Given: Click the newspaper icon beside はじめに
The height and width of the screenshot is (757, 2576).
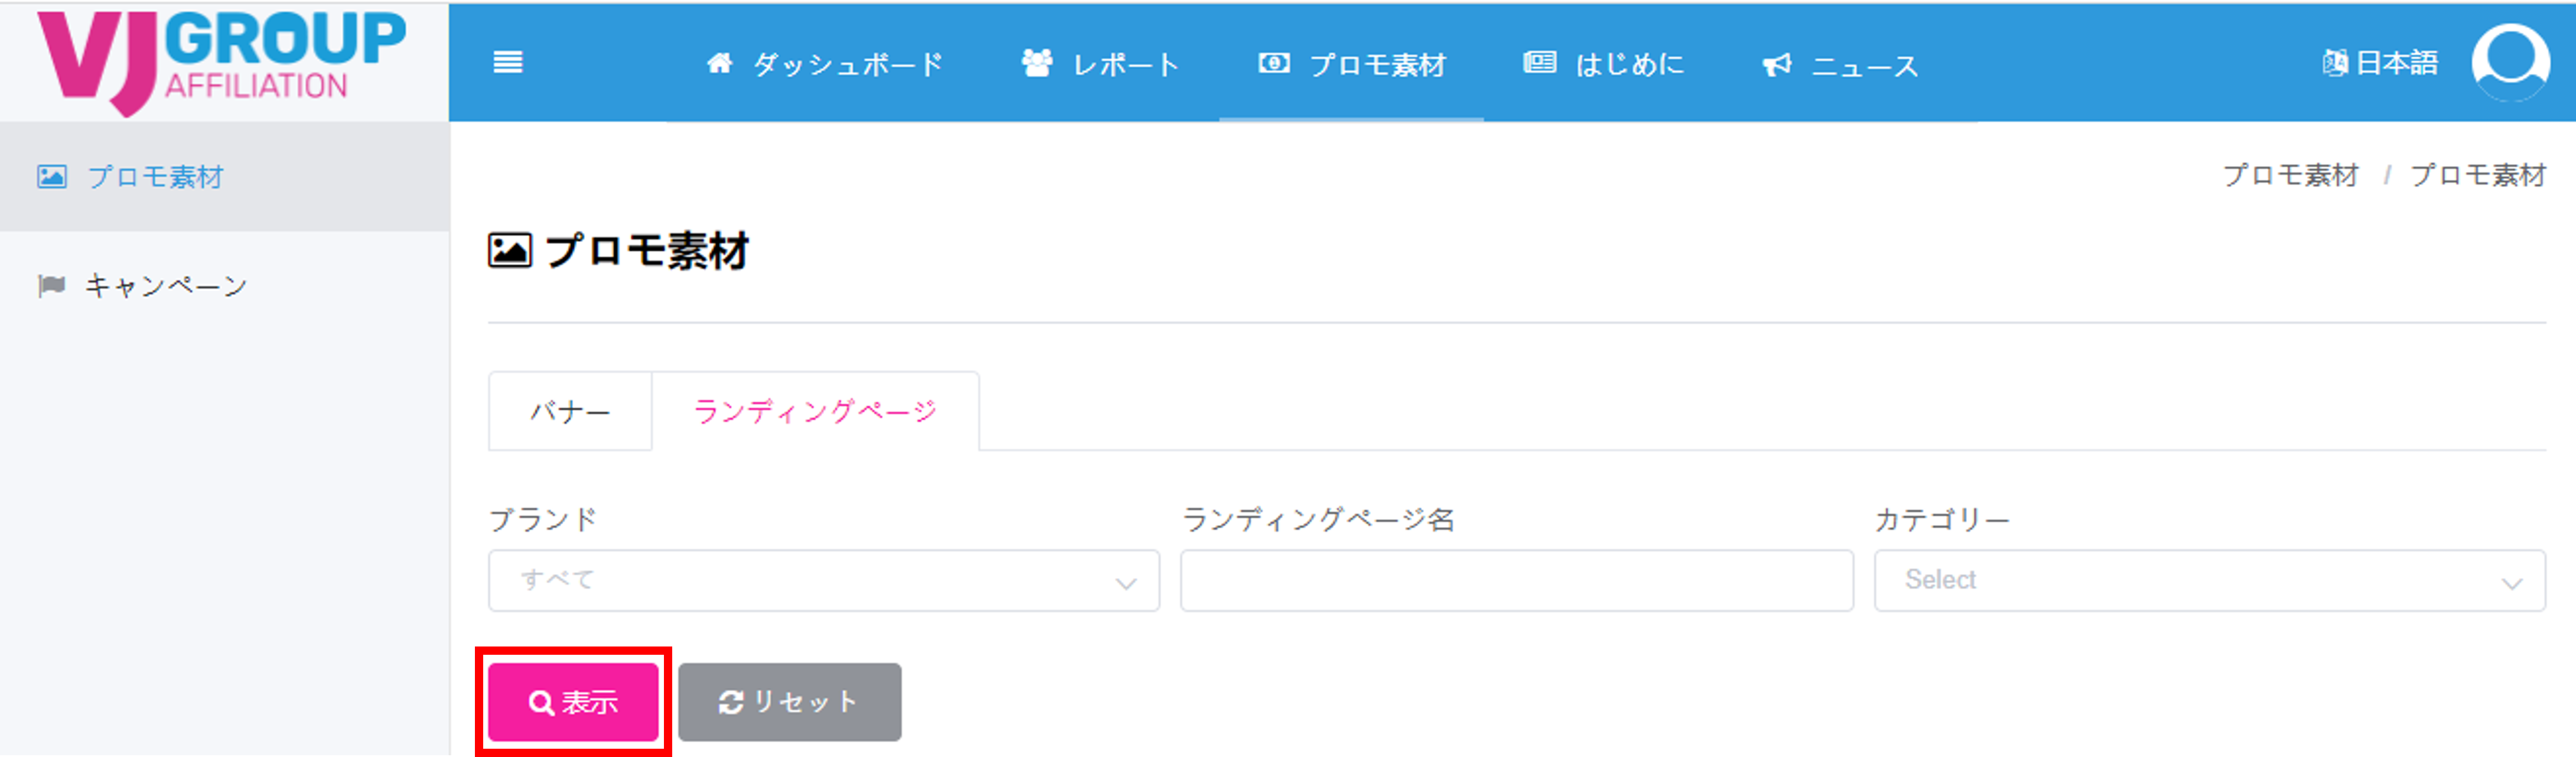Looking at the screenshot, I should tap(1539, 63).
